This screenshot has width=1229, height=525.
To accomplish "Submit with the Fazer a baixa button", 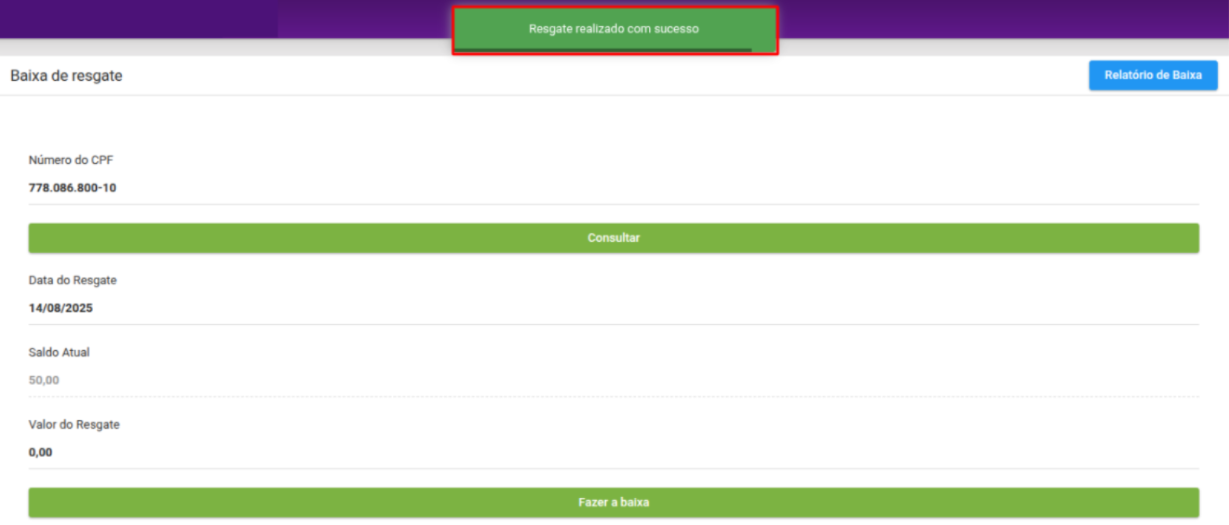I will [x=613, y=502].
